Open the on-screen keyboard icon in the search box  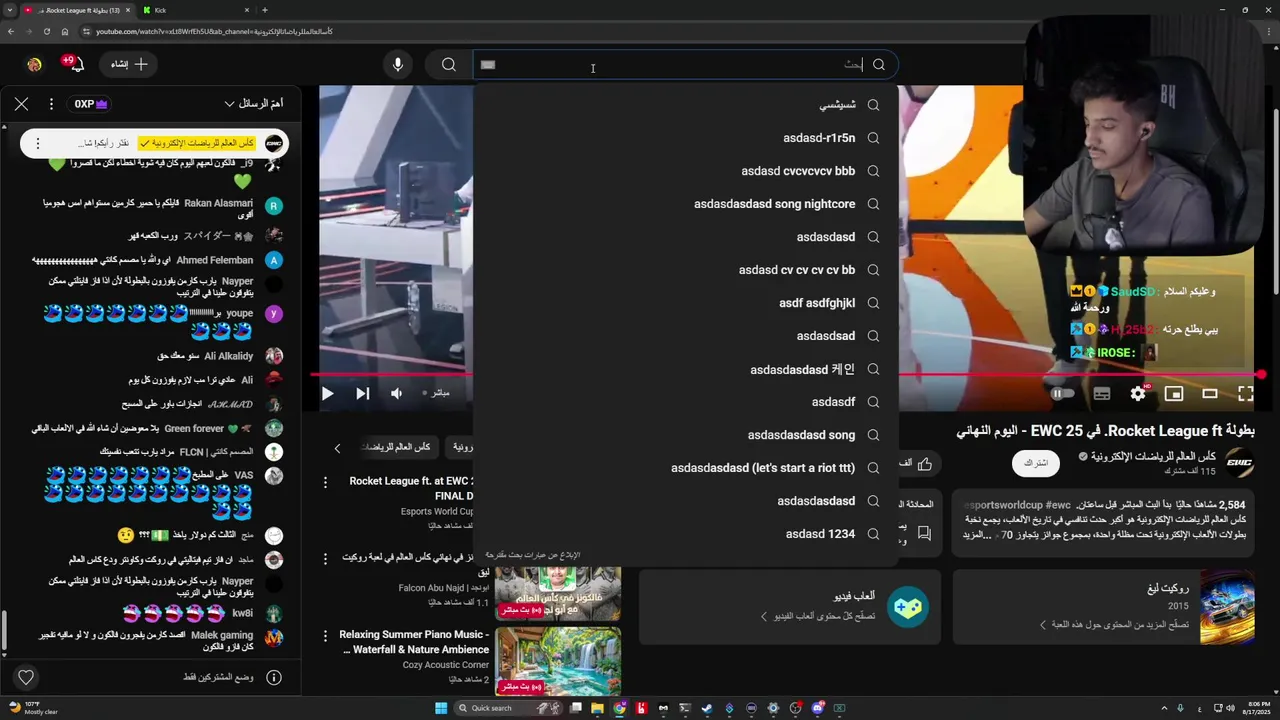tap(488, 65)
